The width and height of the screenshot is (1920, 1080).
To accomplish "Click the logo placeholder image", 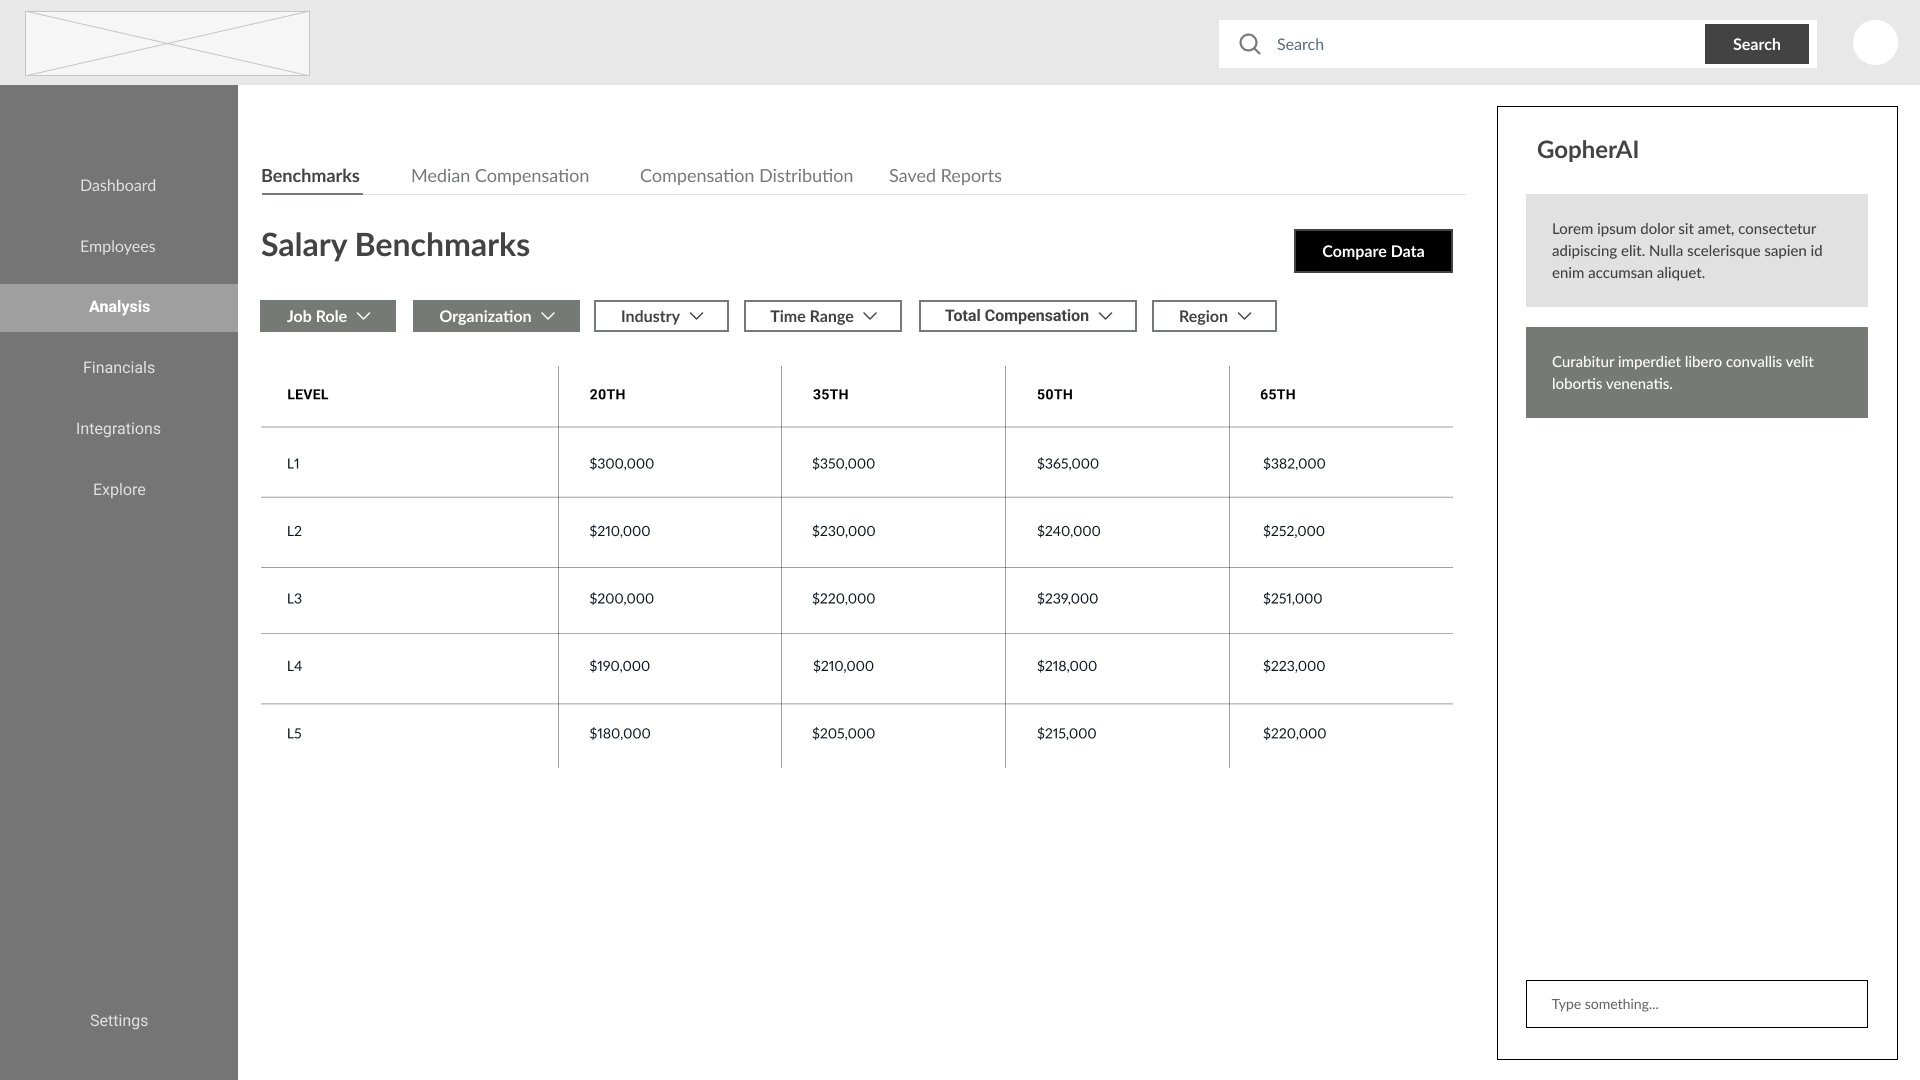I will (167, 43).
